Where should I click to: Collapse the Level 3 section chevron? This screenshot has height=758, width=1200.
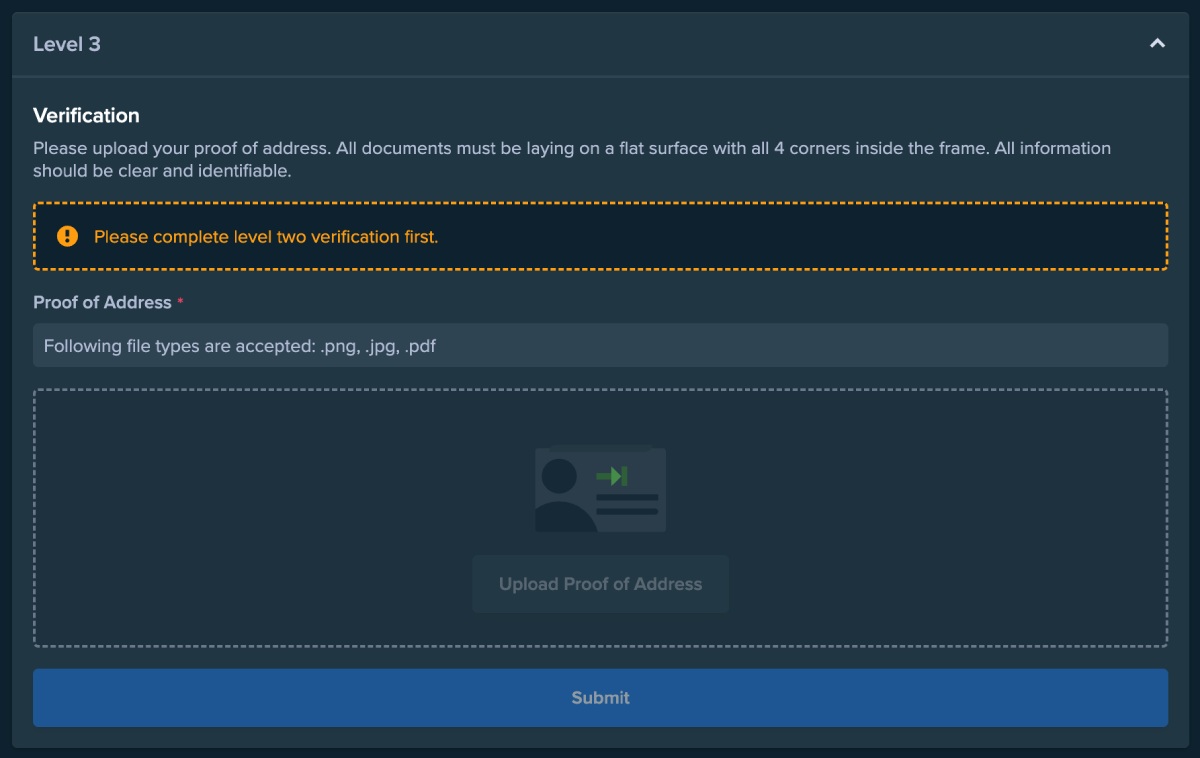click(x=1157, y=44)
